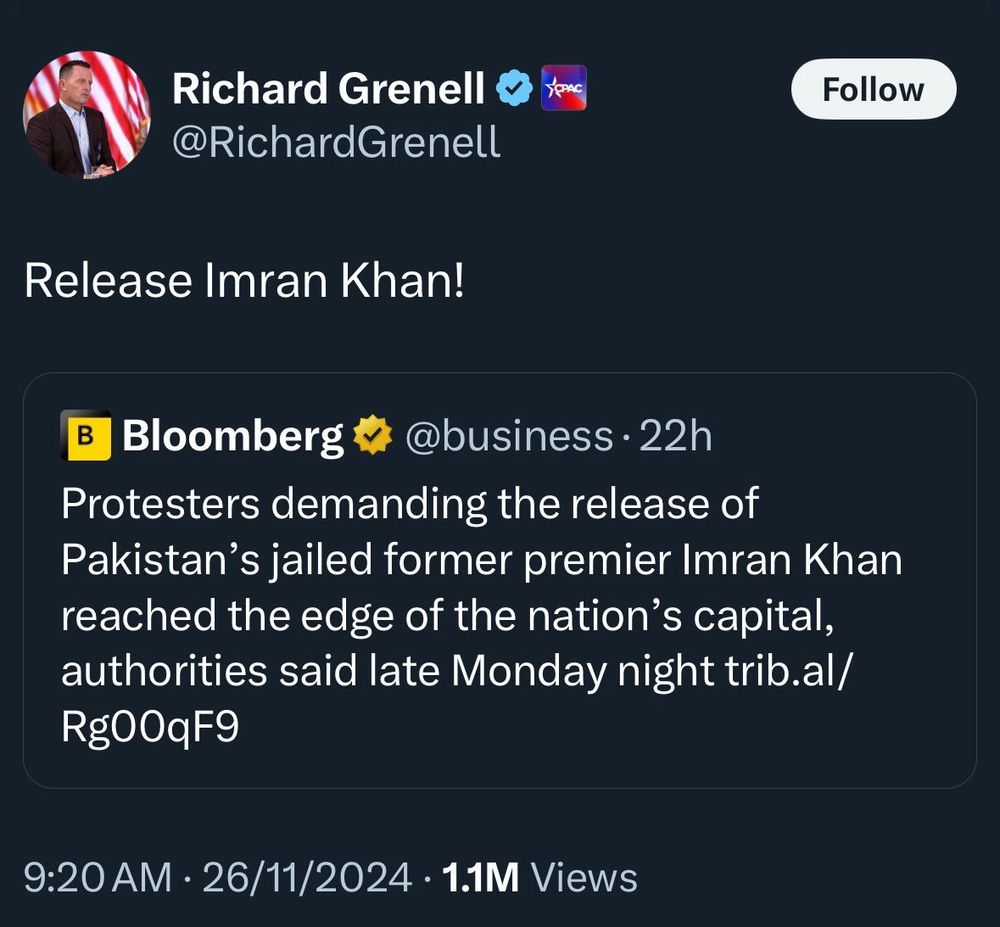Open the @business handle
The image size is (1000, 927).
(x=506, y=436)
